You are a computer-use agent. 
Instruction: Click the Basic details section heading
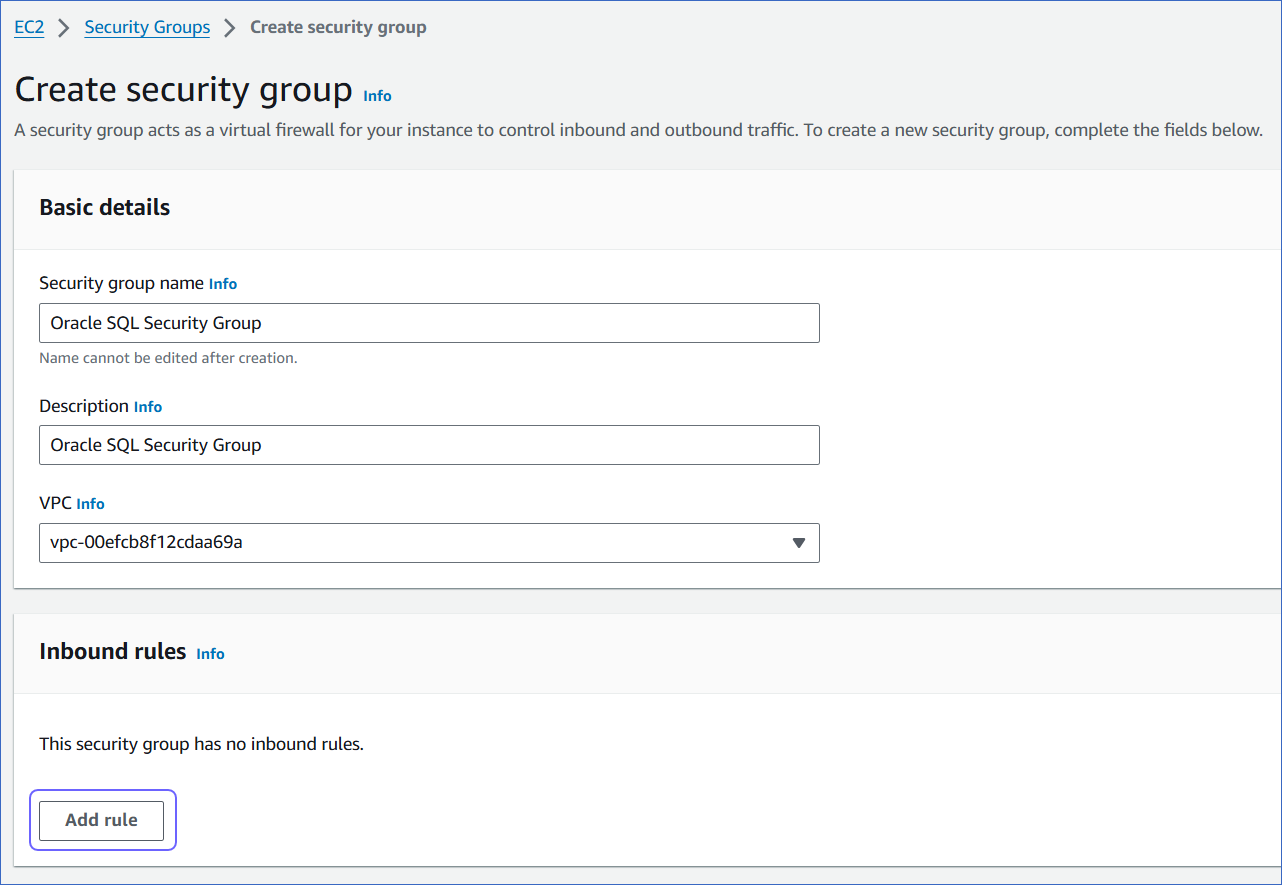point(105,207)
